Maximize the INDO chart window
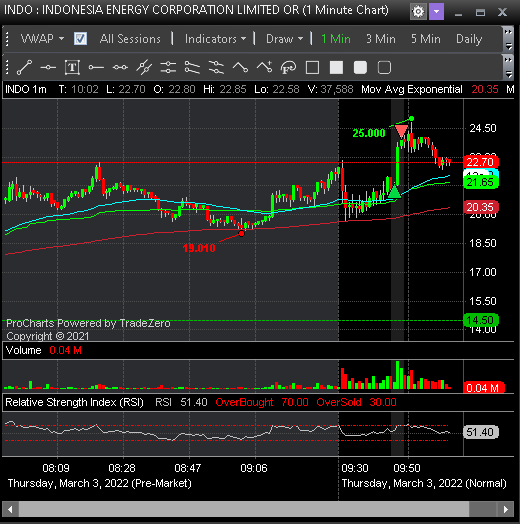The width and height of the screenshot is (520, 524). pos(480,13)
